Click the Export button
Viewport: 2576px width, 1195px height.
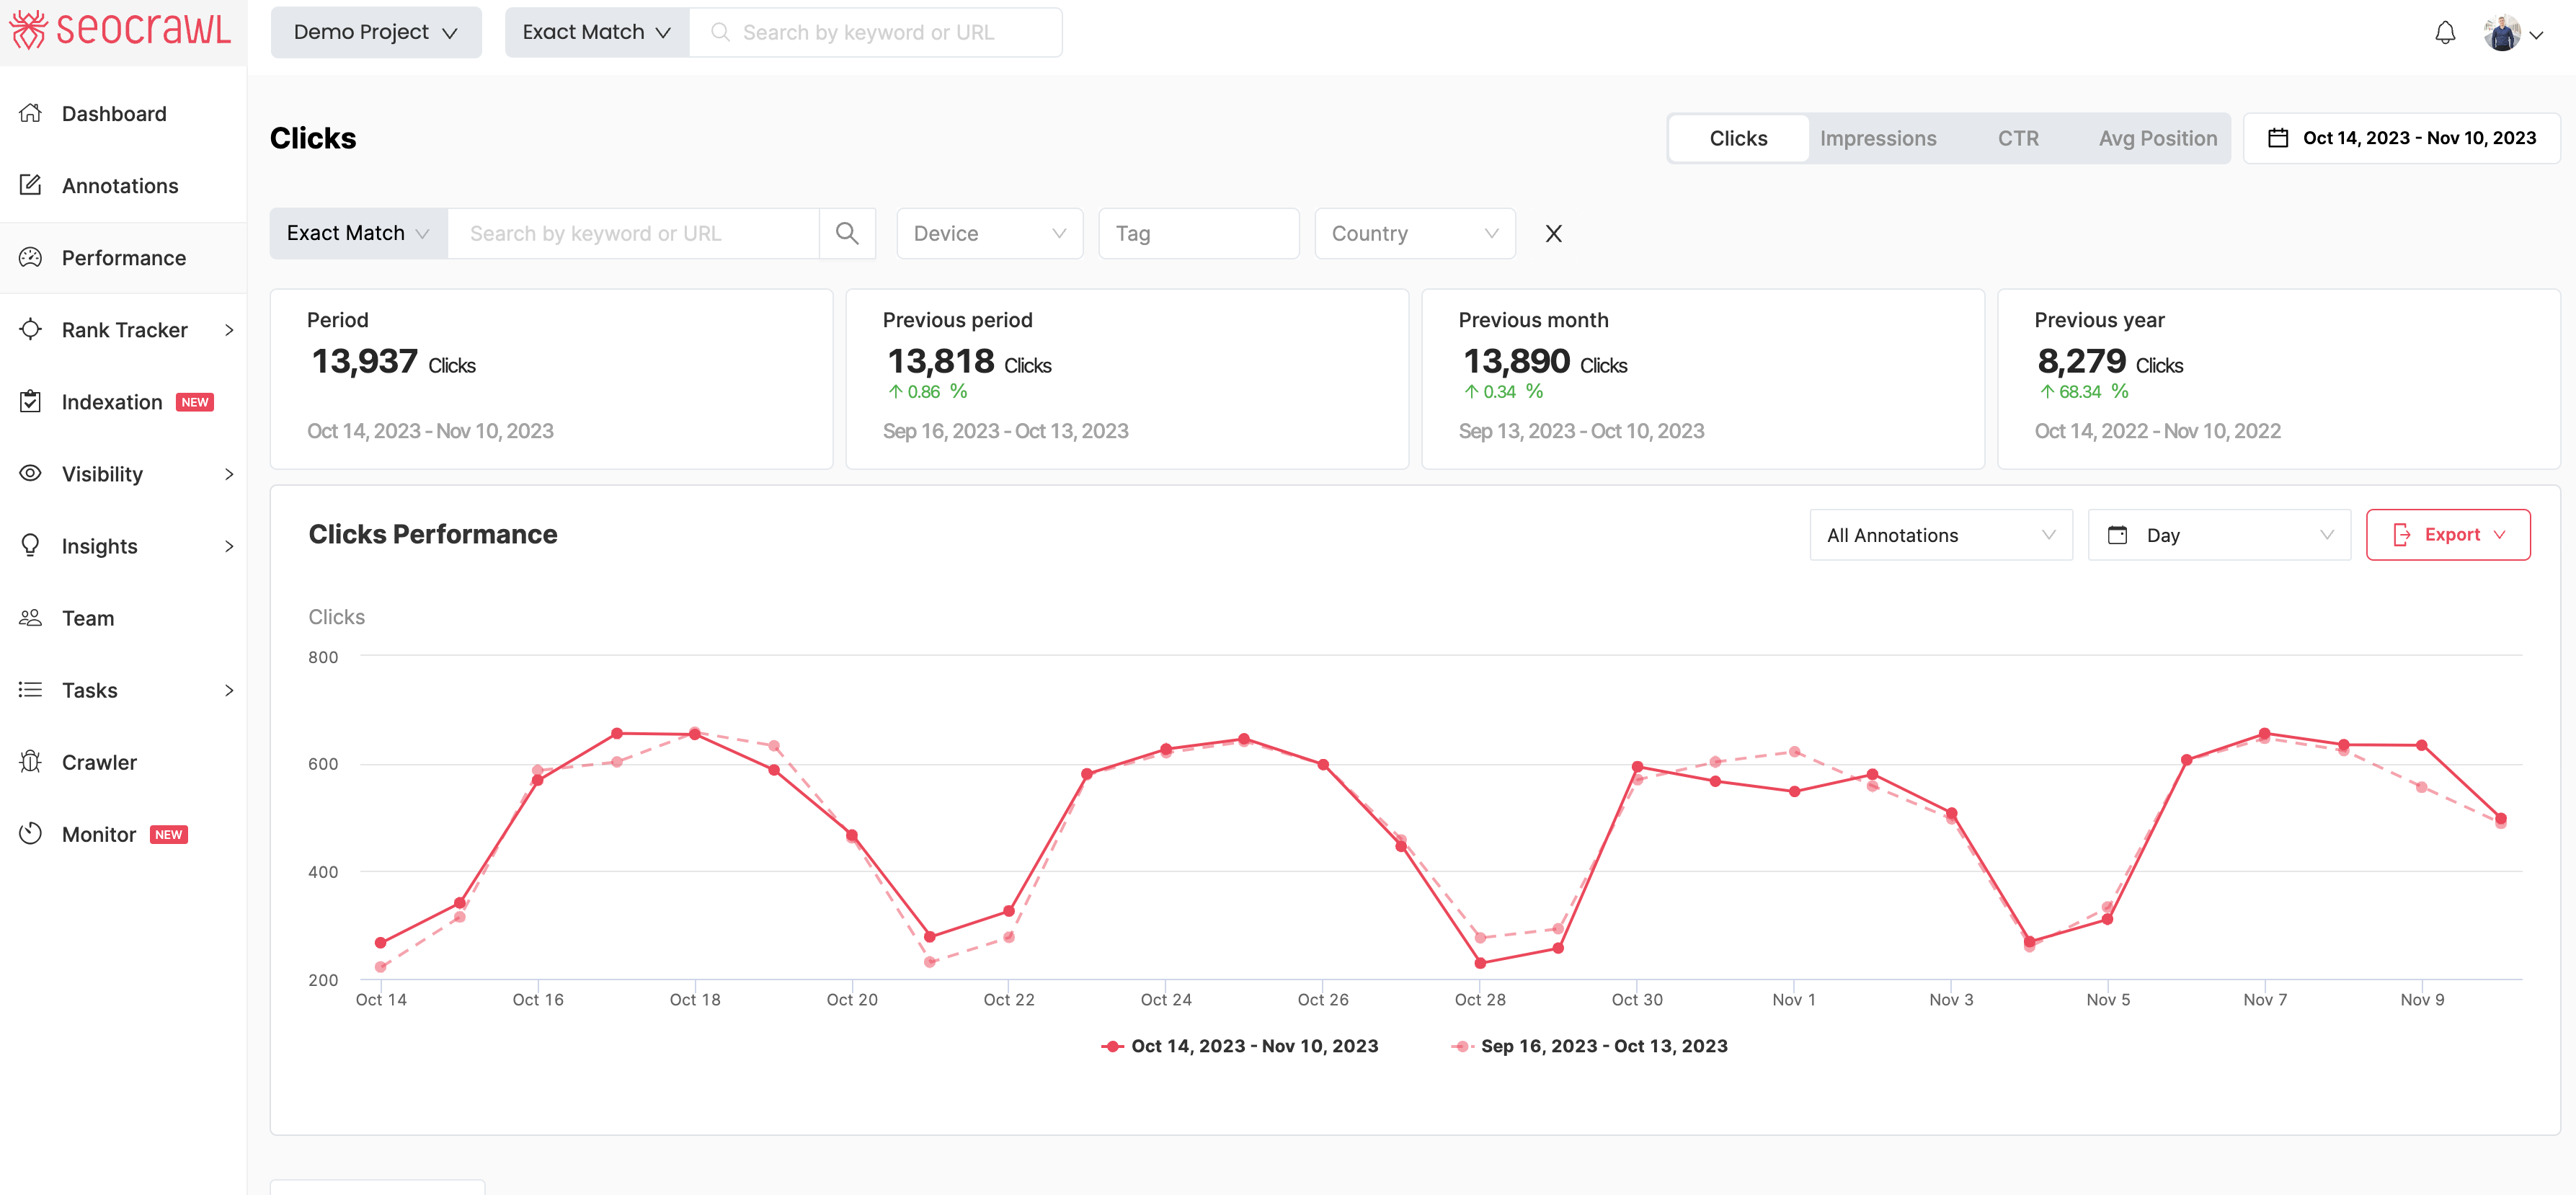point(2447,535)
